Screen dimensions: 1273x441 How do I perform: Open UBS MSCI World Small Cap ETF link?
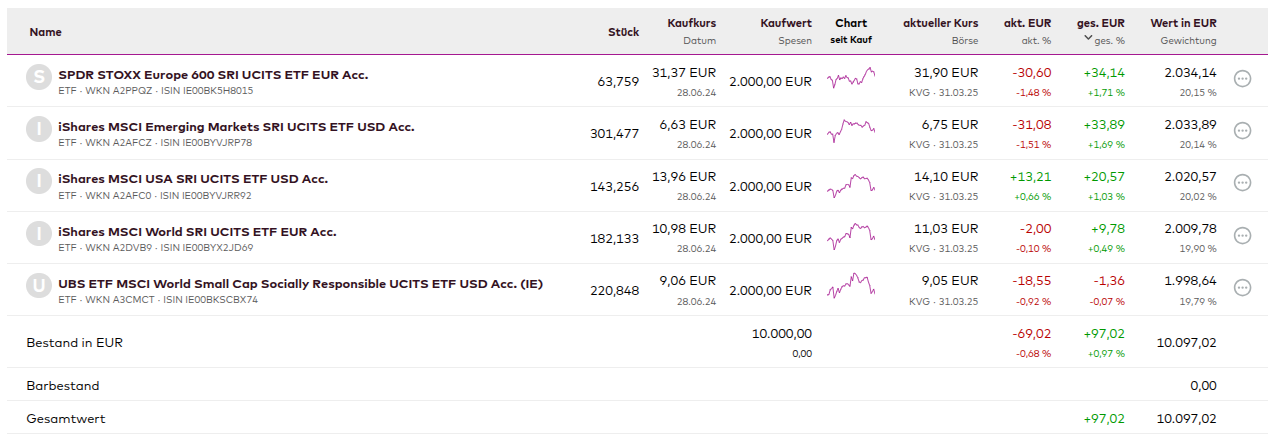[300, 283]
